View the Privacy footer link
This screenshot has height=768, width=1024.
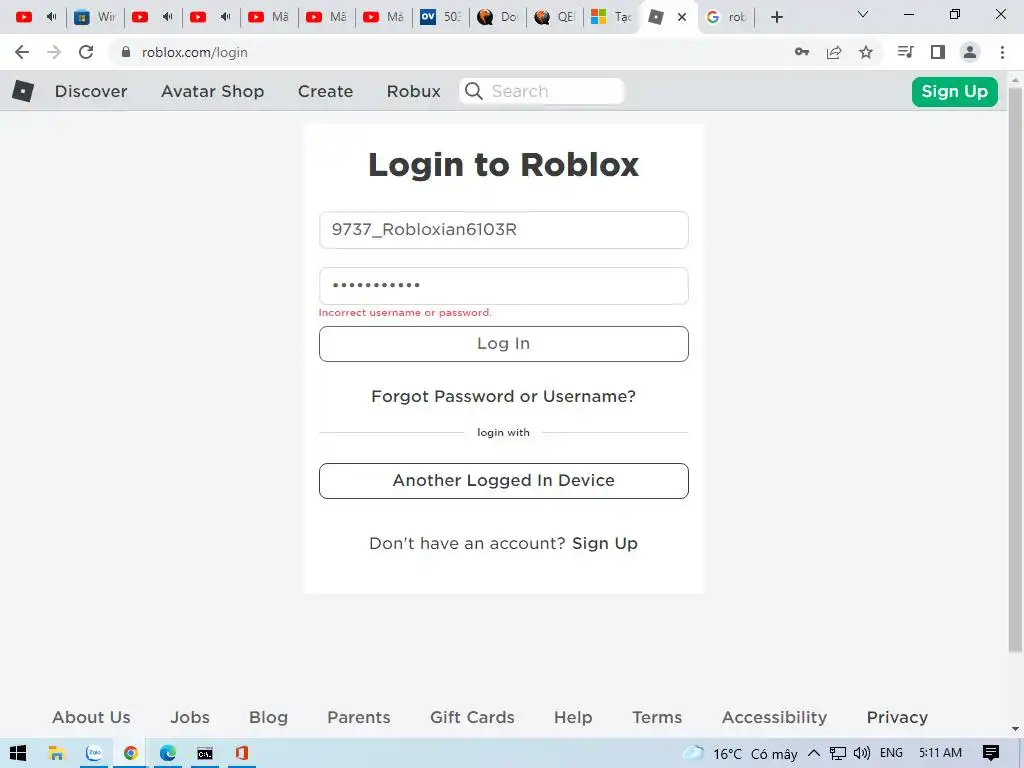tap(897, 717)
